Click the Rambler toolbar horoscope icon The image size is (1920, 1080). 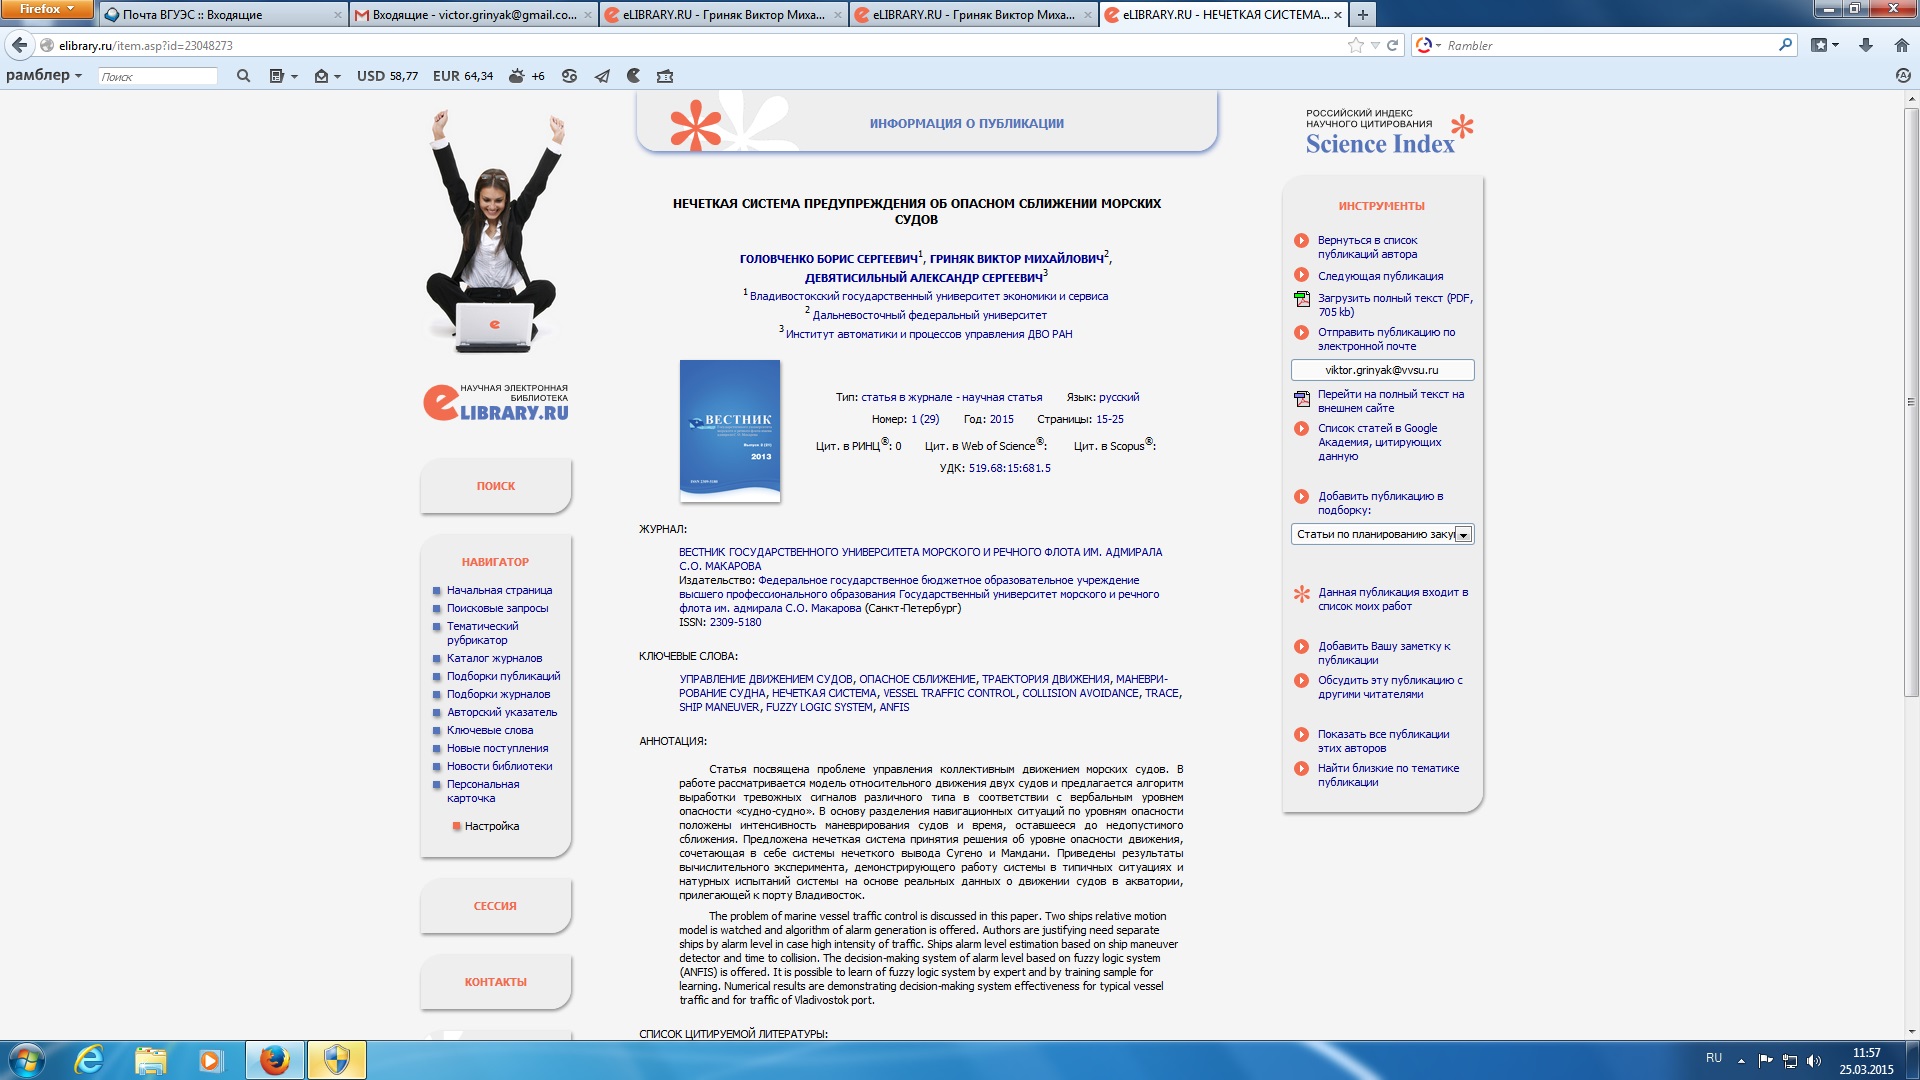tap(569, 76)
